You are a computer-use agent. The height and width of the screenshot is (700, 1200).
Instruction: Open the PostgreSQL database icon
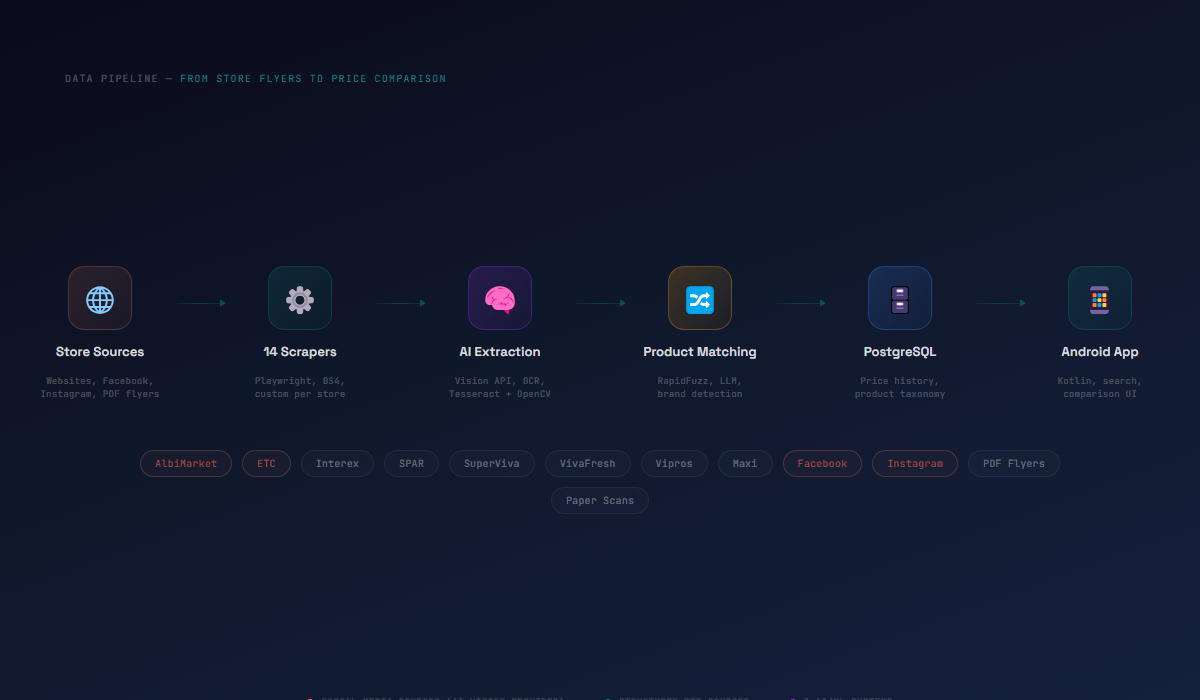[x=900, y=298]
